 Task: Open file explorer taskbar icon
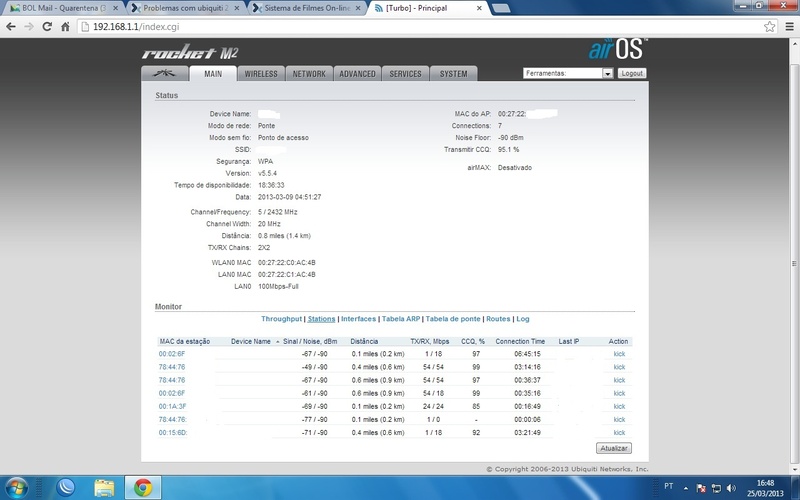[105, 488]
